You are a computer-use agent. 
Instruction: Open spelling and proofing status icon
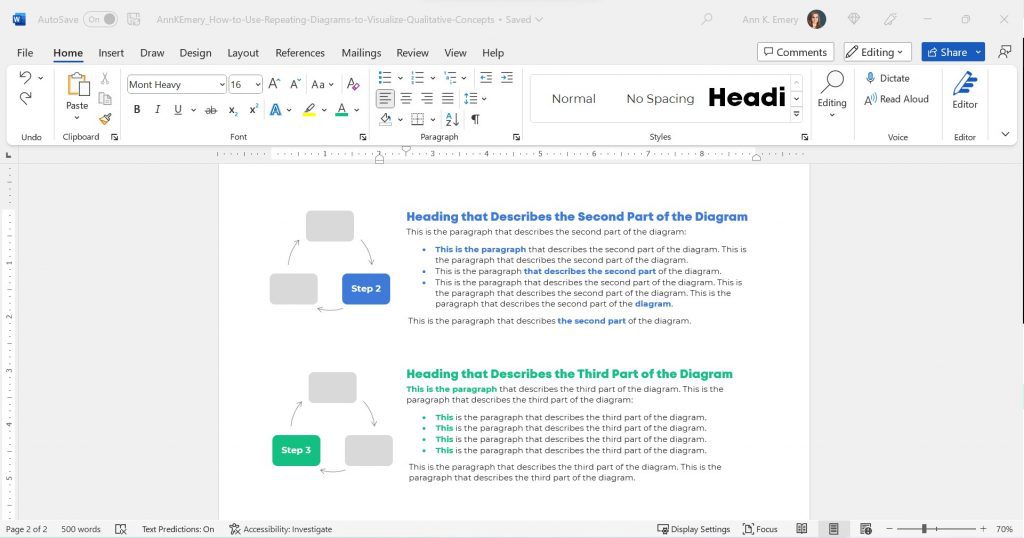coord(121,529)
